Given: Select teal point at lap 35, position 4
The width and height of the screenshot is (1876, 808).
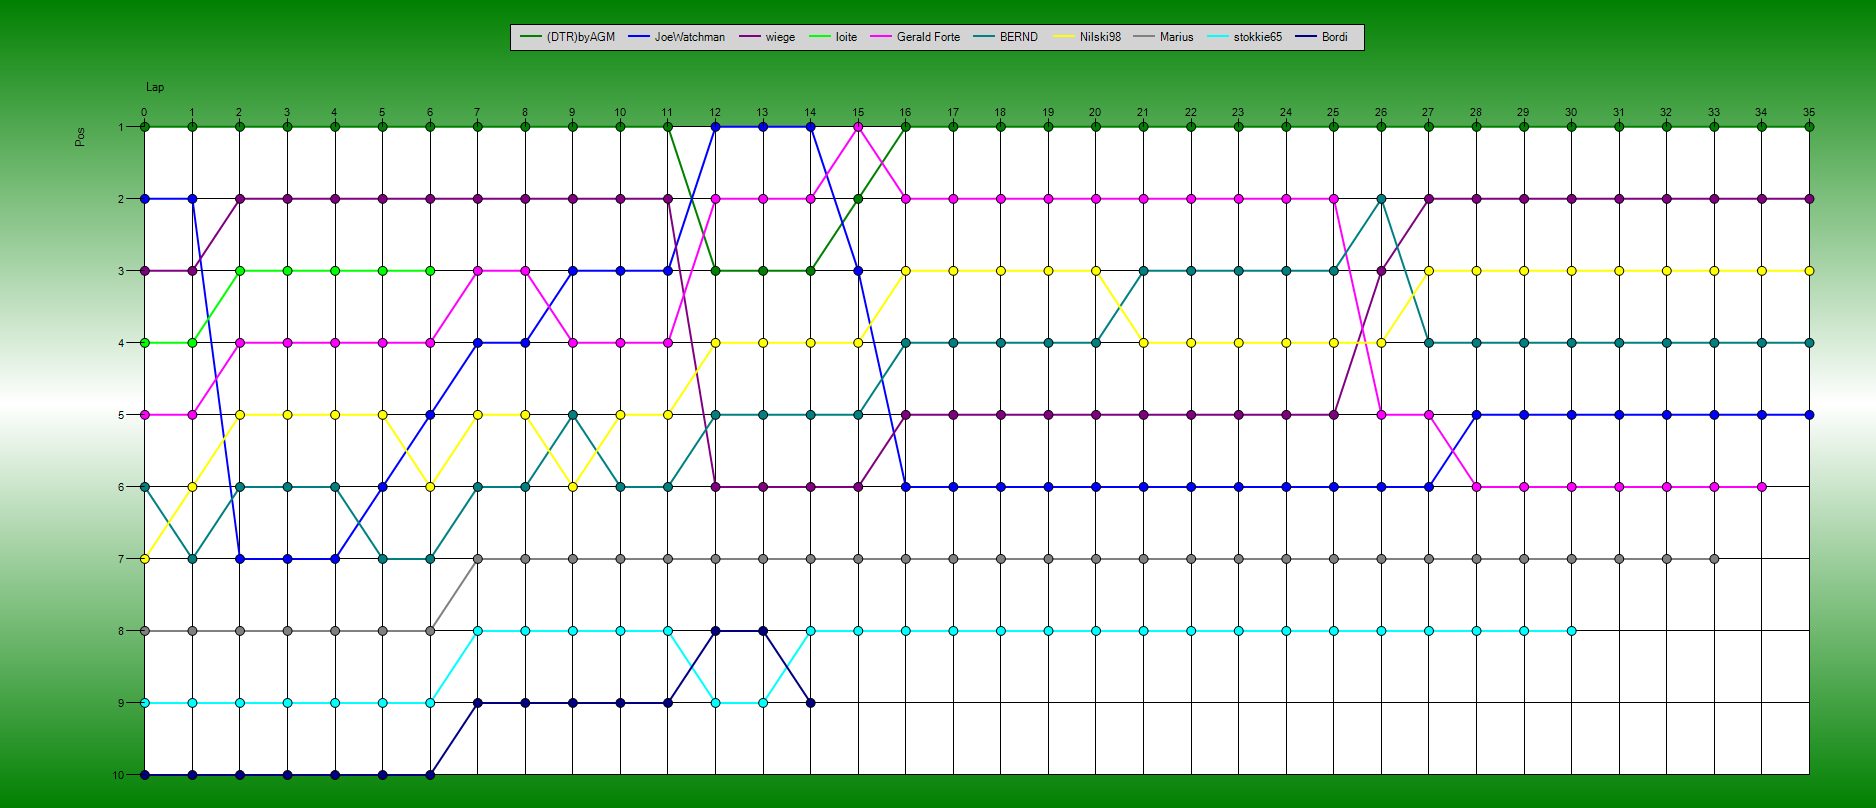Looking at the screenshot, I should 1809,343.
